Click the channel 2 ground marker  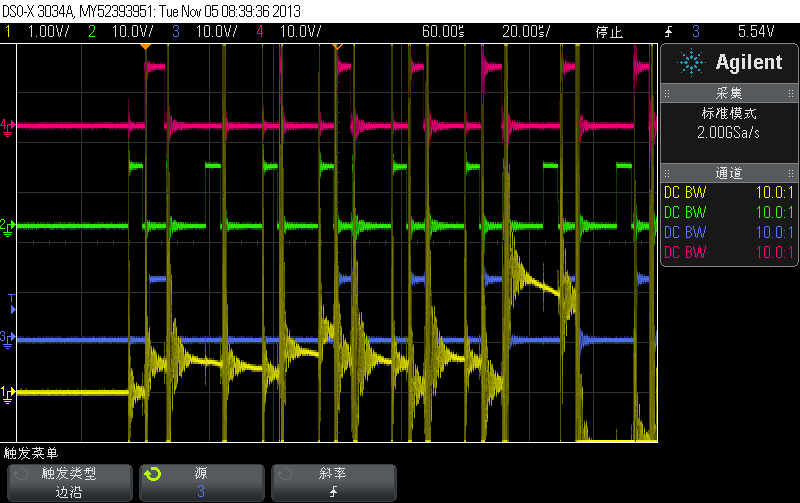[8, 227]
